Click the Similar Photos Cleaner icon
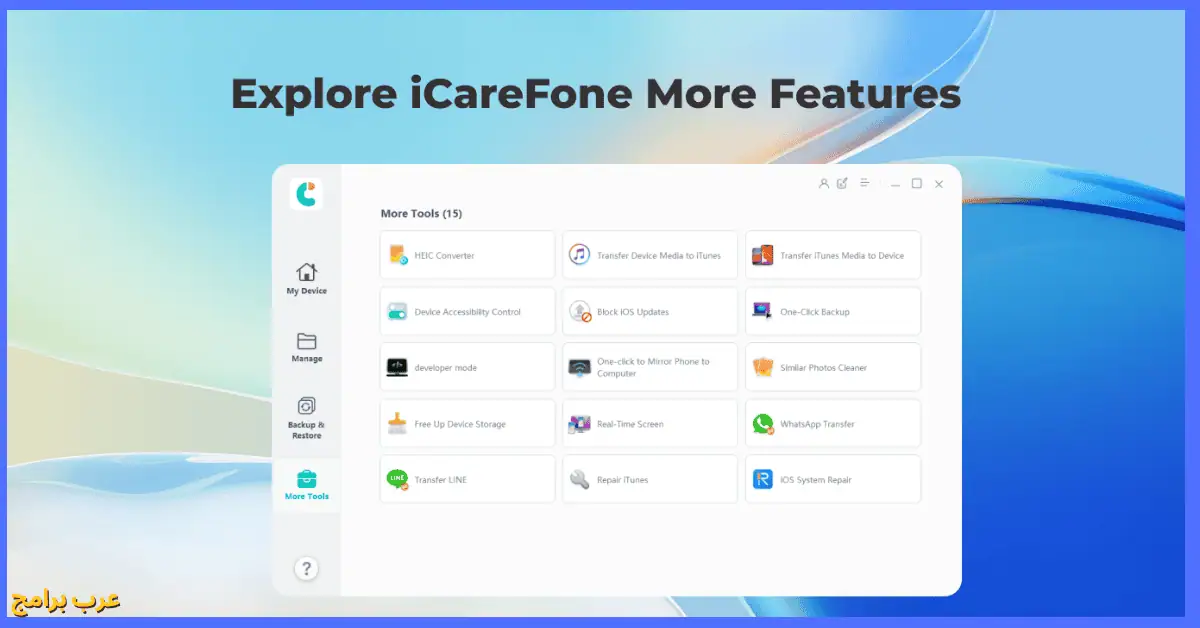This screenshot has width=1200, height=628. point(763,367)
